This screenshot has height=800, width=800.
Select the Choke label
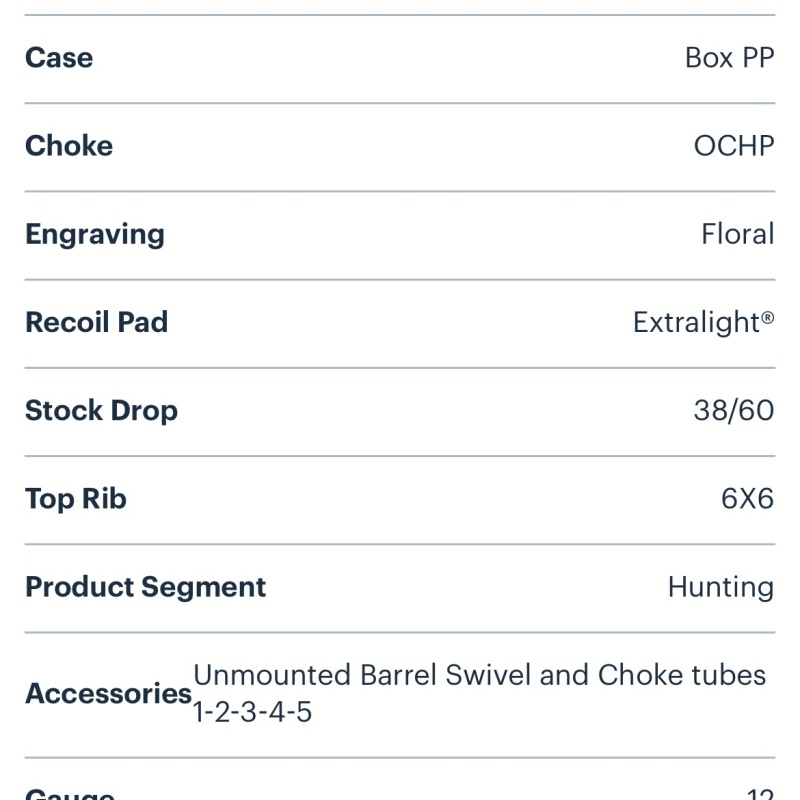click(x=69, y=146)
